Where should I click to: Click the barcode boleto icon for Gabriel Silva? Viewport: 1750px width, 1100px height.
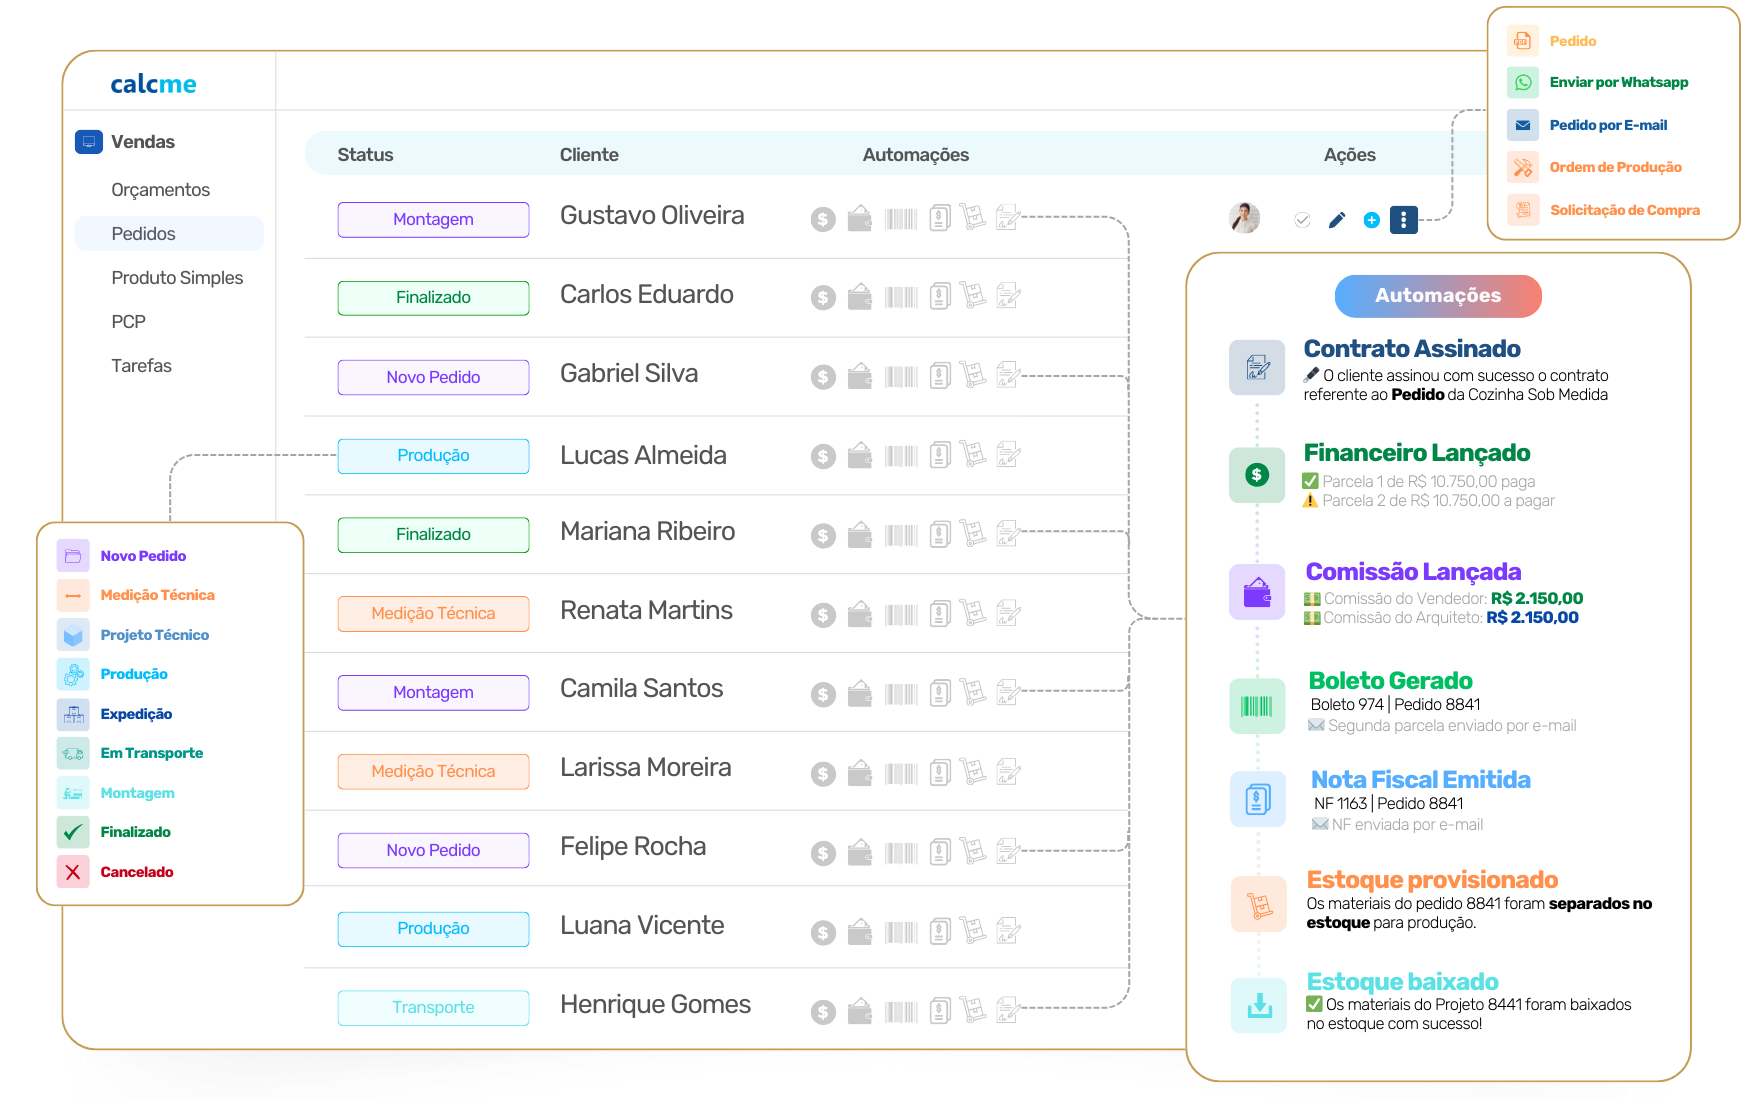(901, 377)
